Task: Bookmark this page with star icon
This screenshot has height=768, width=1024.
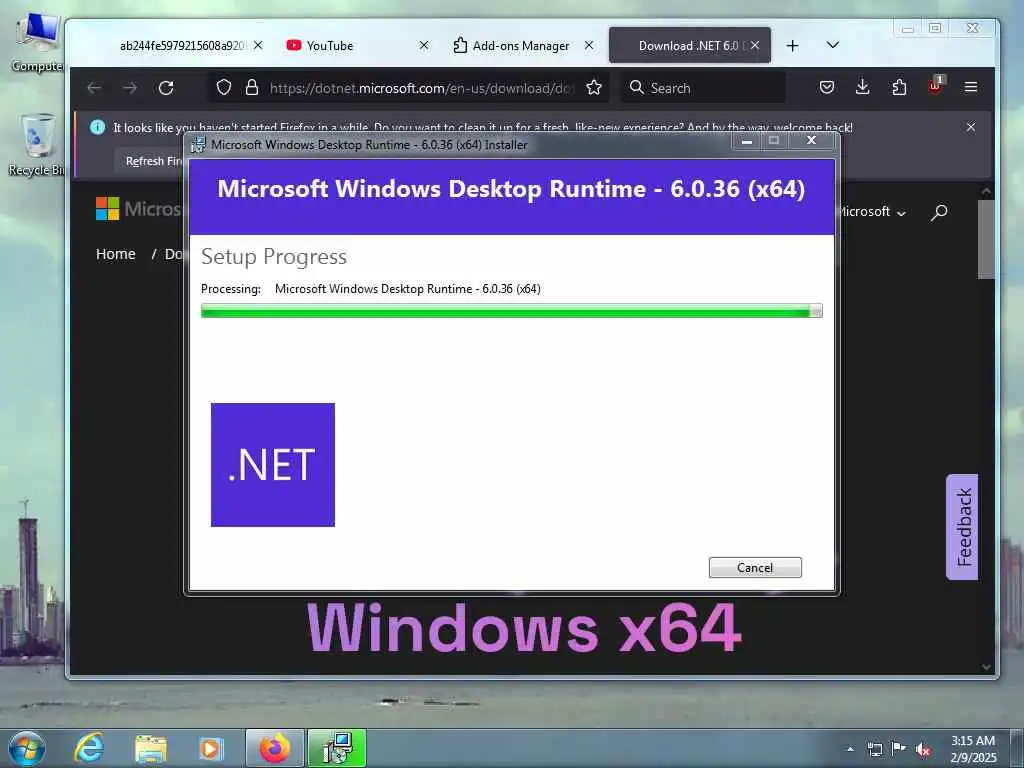Action: click(594, 88)
